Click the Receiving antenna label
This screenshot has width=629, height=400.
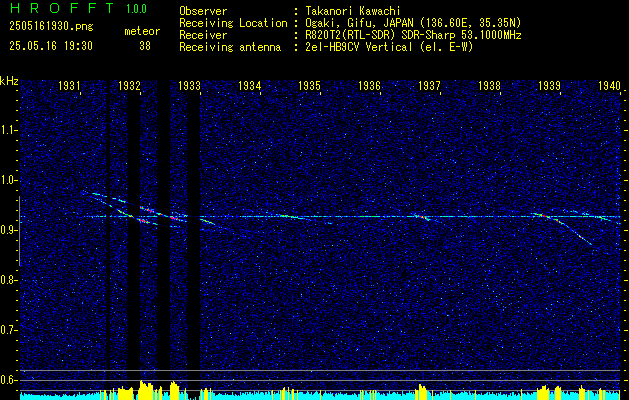pos(230,47)
